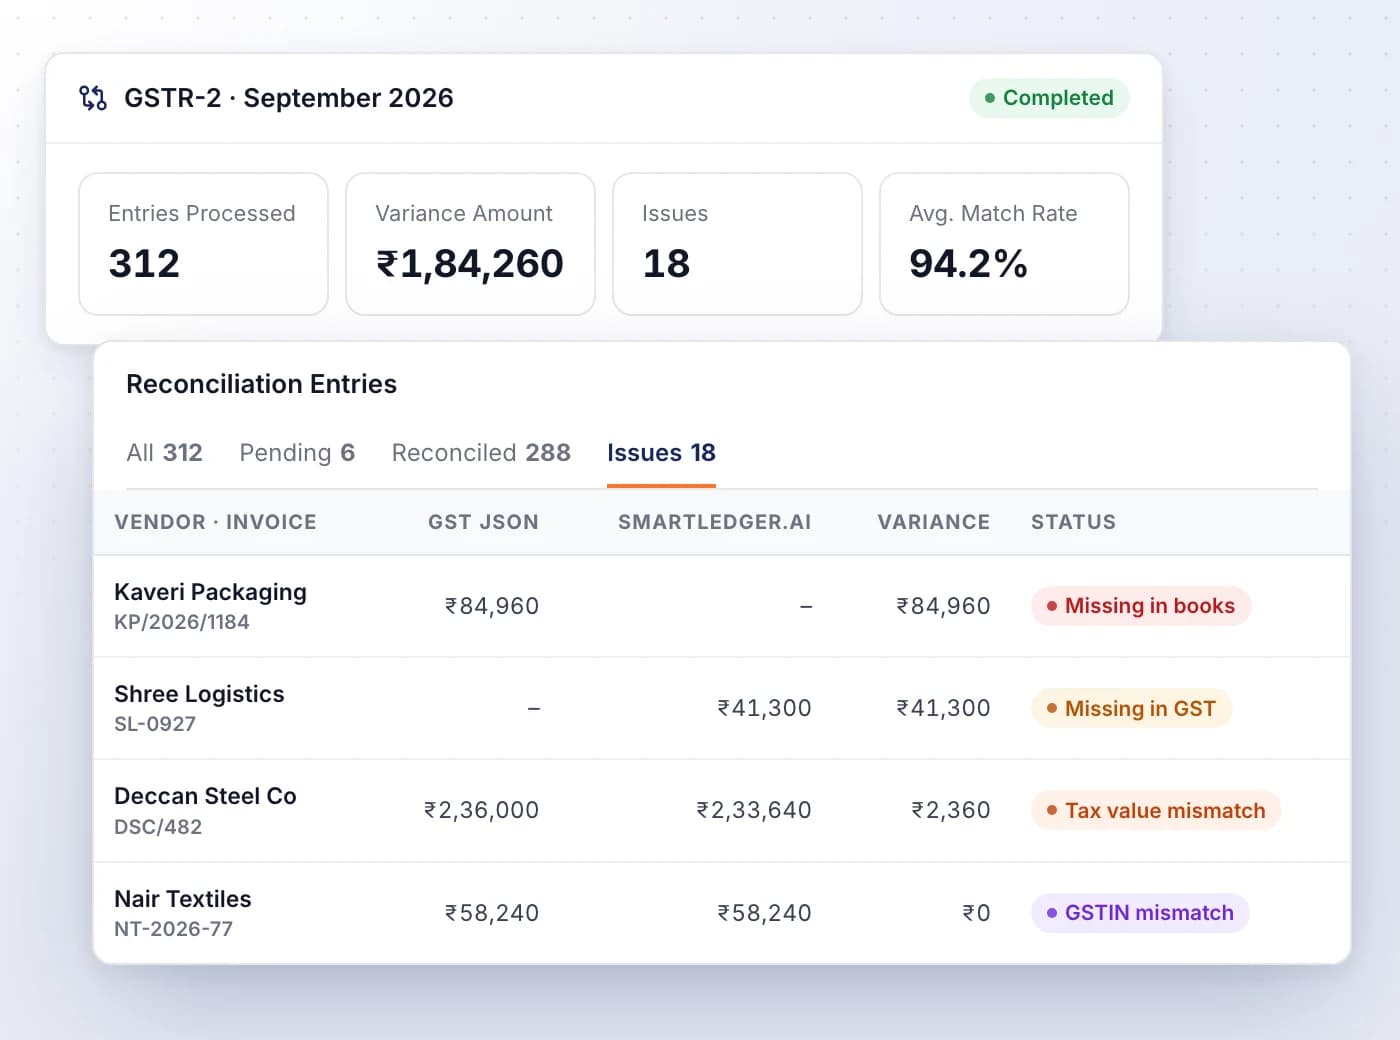The image size is (1400, 1040).
Task: Open the All 312 tab
Action: pos(164,453)
